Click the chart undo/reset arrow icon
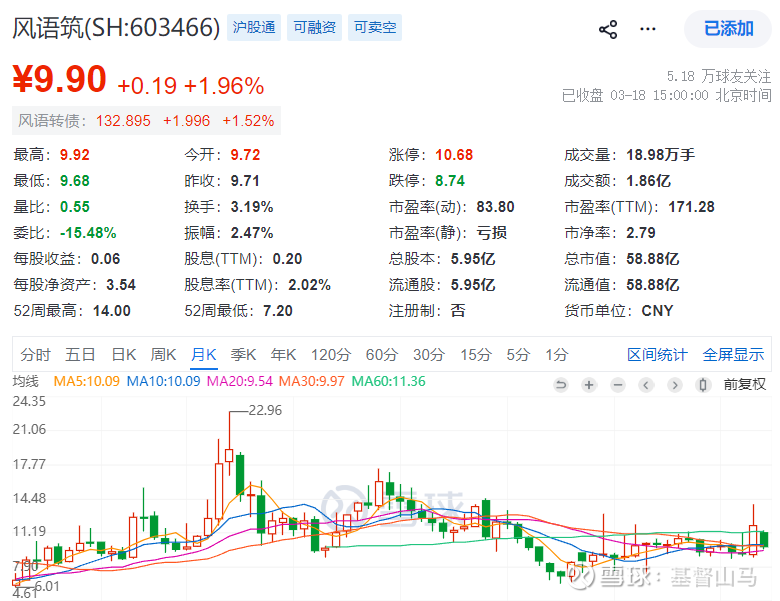The height and width of the screenshot is (601, 780). [x=561, y=385]
